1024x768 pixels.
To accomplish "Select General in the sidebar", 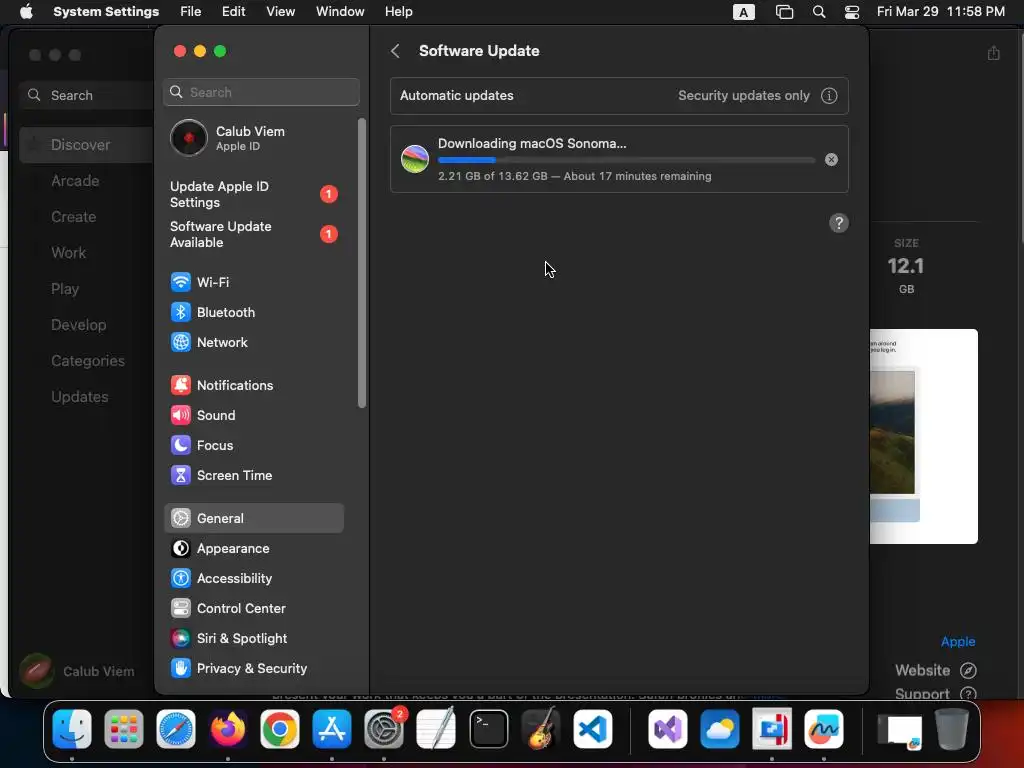I will coord(253,518).
